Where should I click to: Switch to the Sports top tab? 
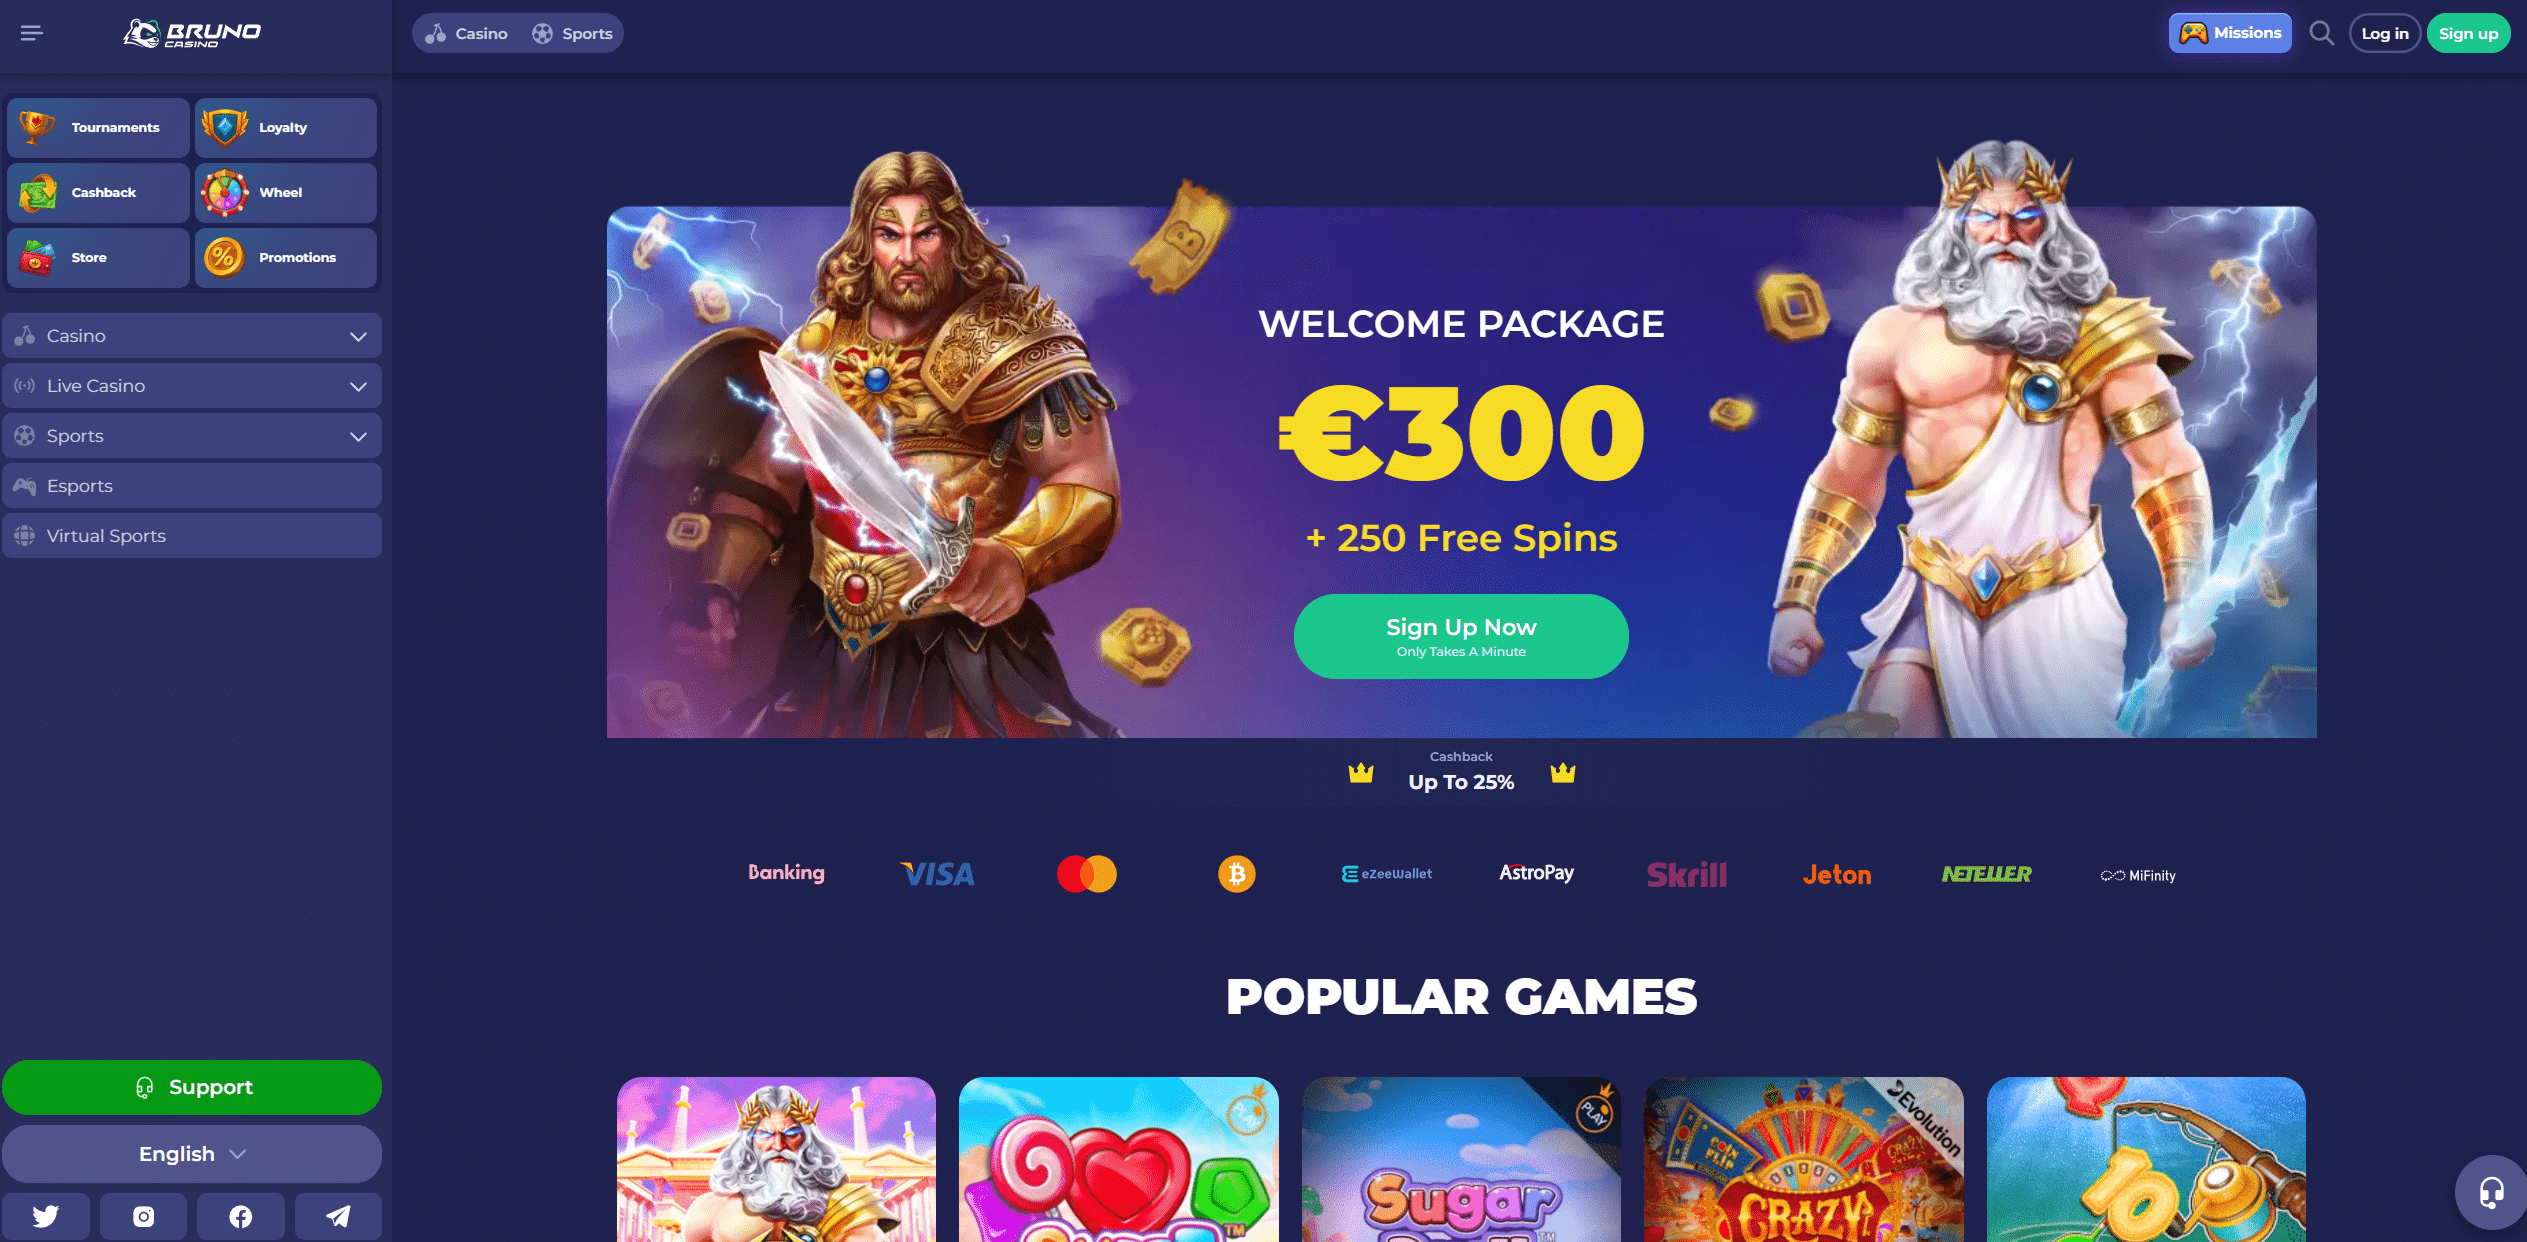[572, 33]
